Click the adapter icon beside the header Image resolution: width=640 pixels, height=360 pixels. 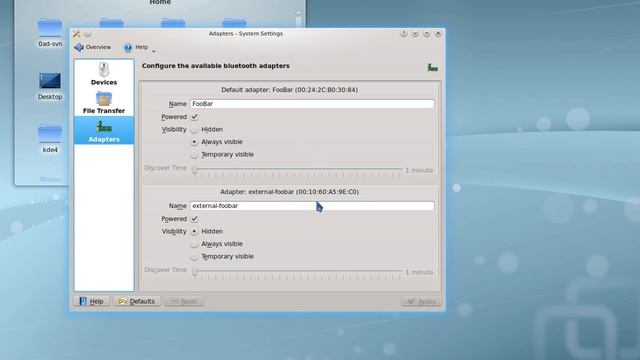432,67
